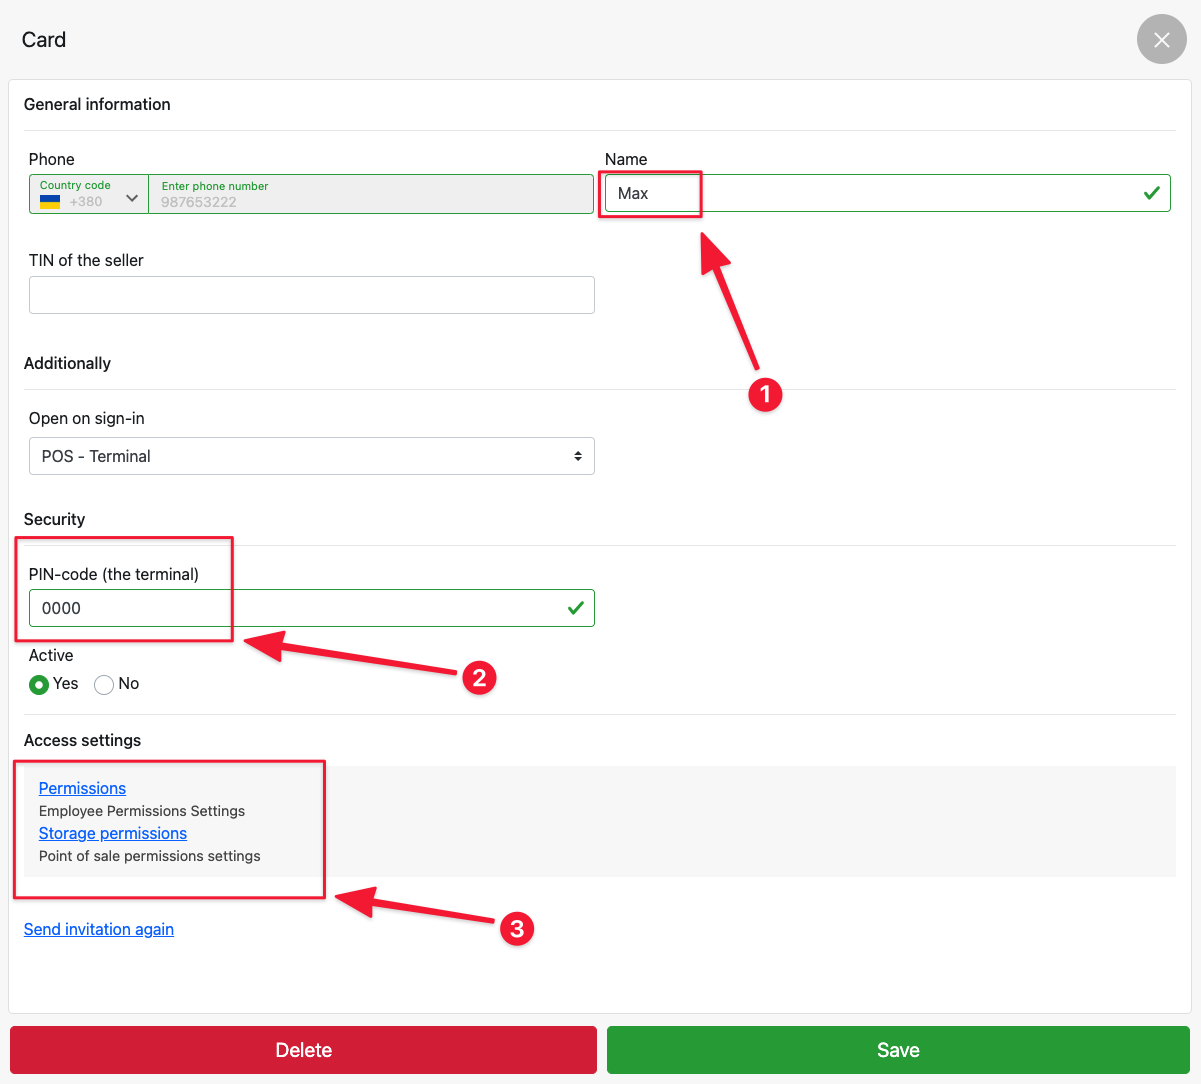
Task: Click the Enter phone number field
Action: coord(370,194)
